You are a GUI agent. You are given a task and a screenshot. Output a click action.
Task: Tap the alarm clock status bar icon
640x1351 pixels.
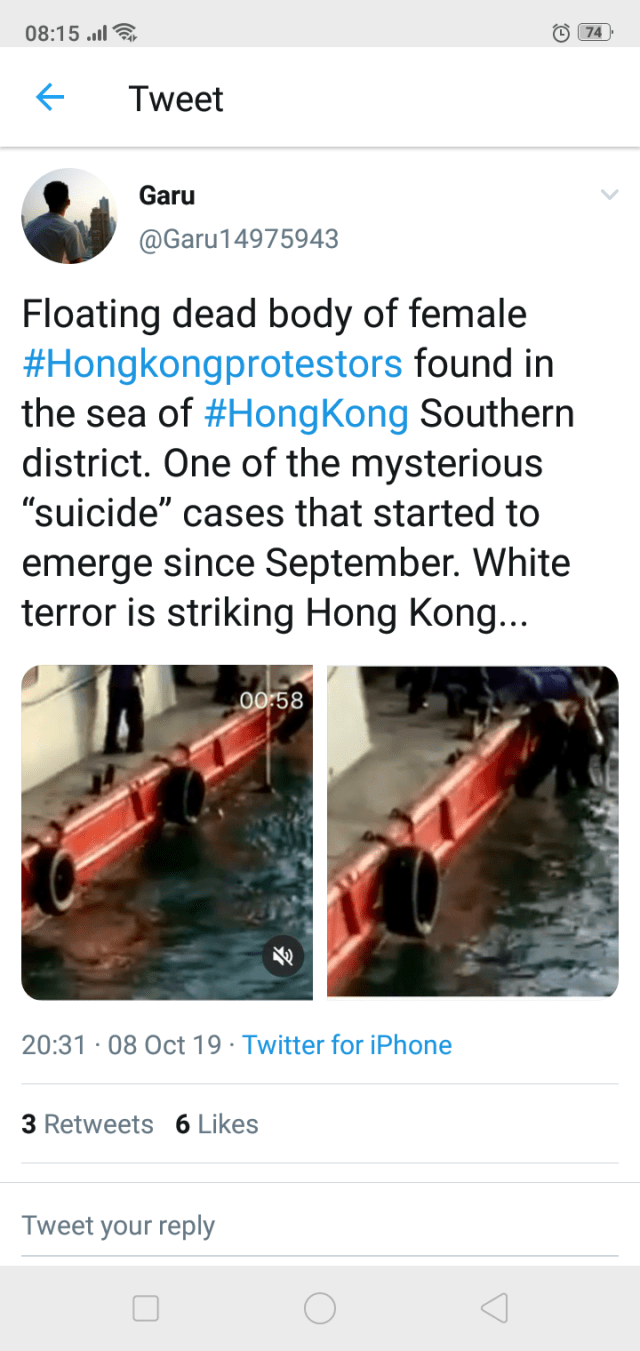561,33
